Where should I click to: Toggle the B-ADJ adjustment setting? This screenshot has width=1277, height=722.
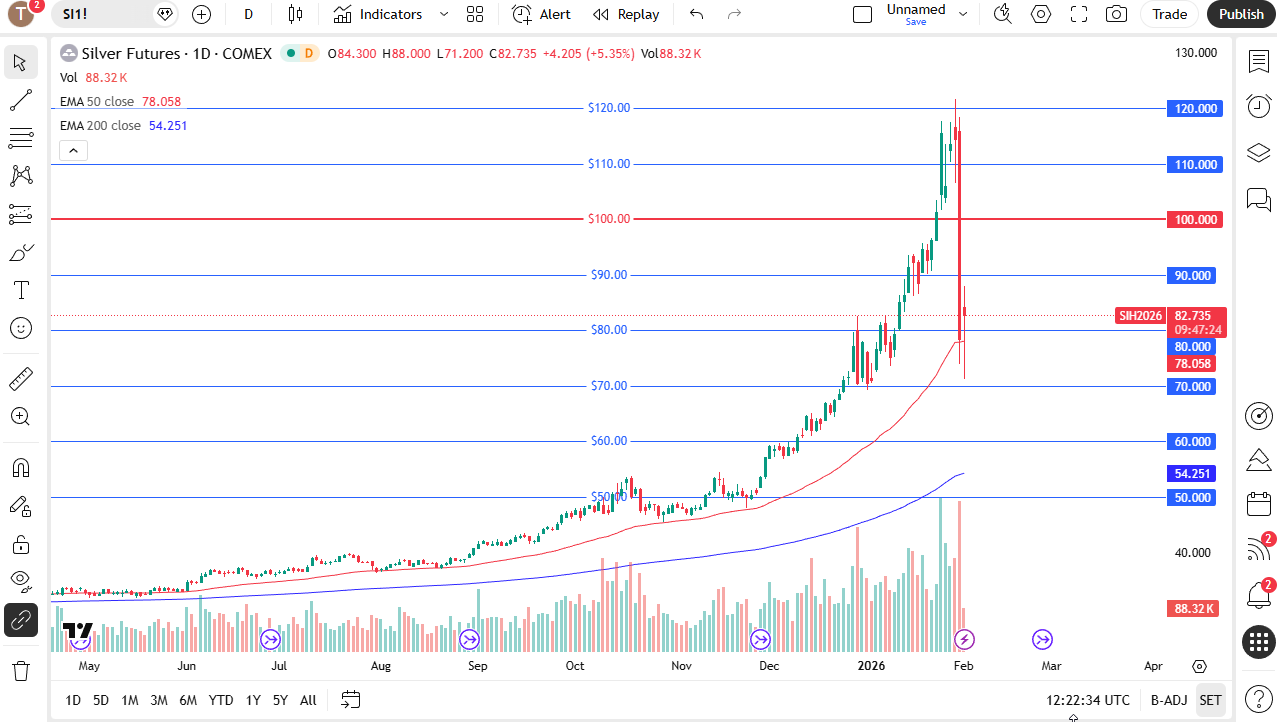pyautogui.click(x=1168, y=700)
